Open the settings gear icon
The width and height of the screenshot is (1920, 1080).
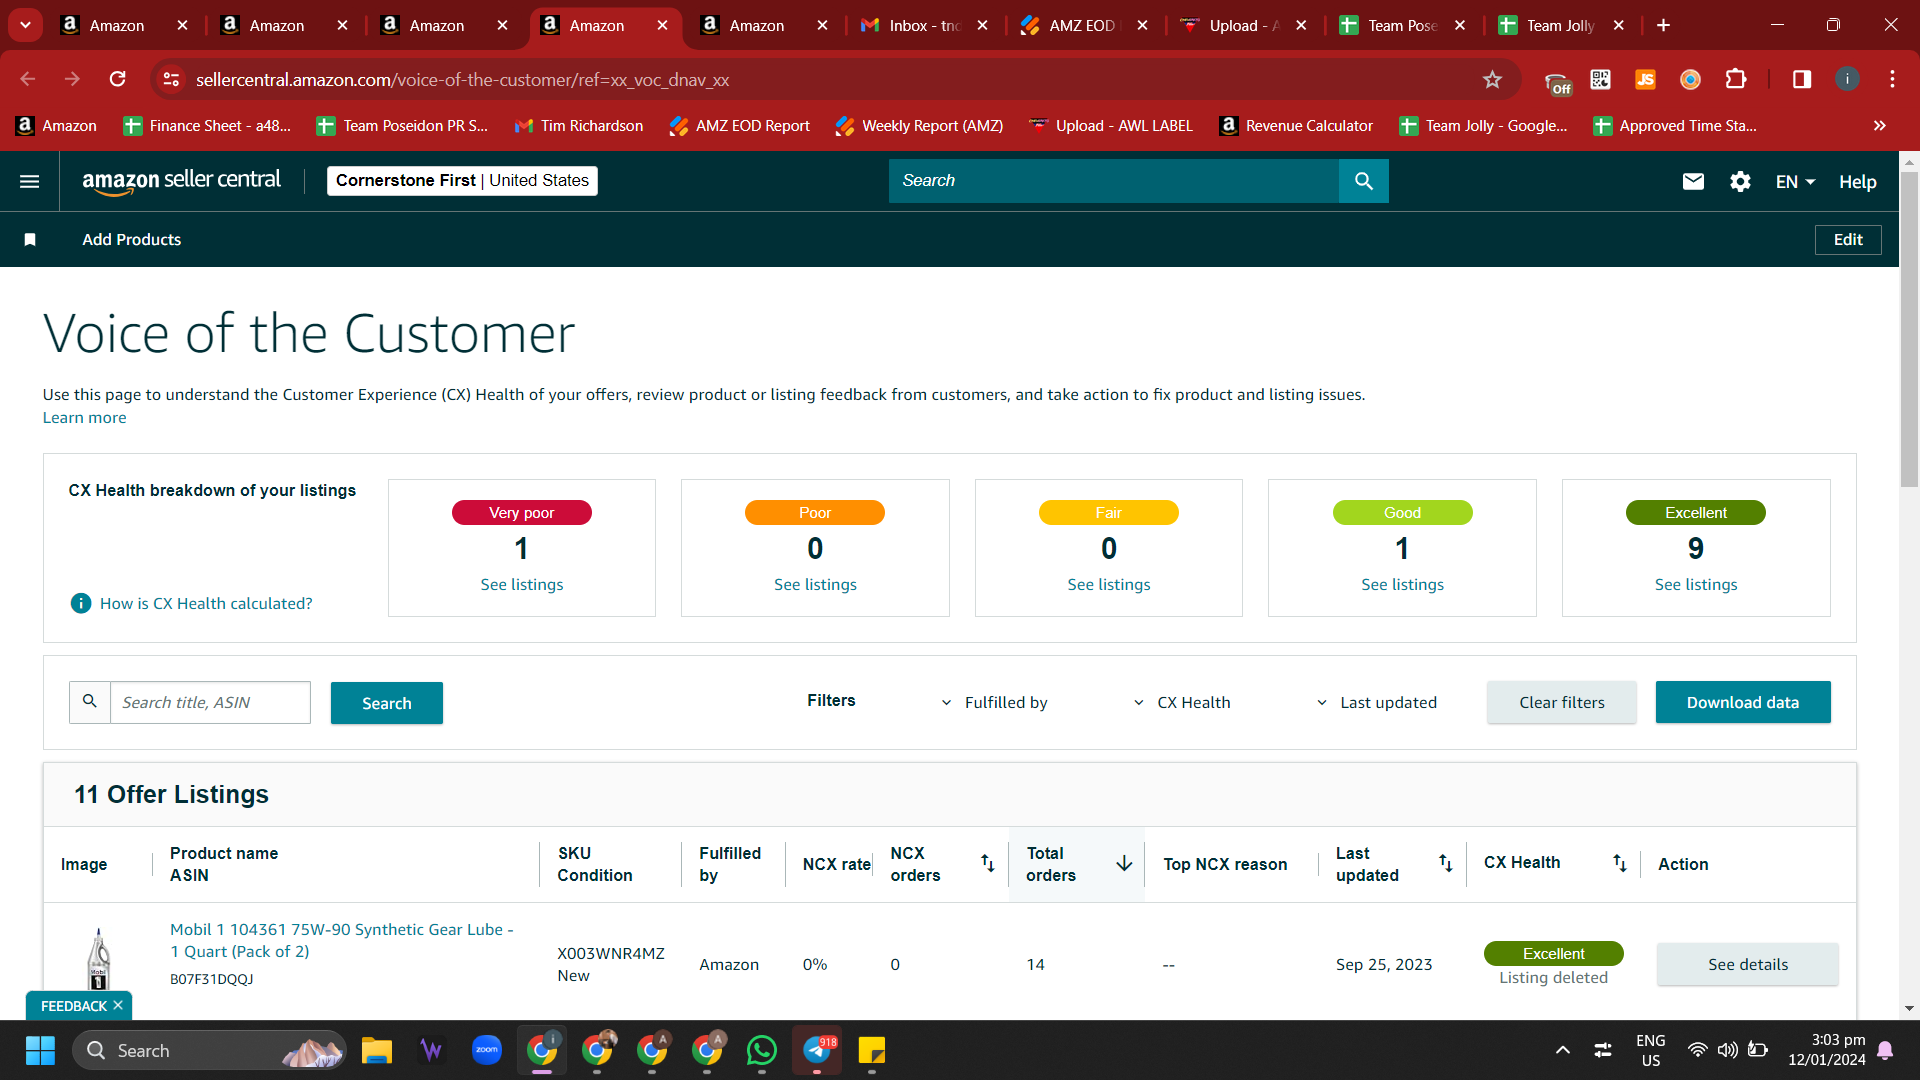pos(1740,181)
